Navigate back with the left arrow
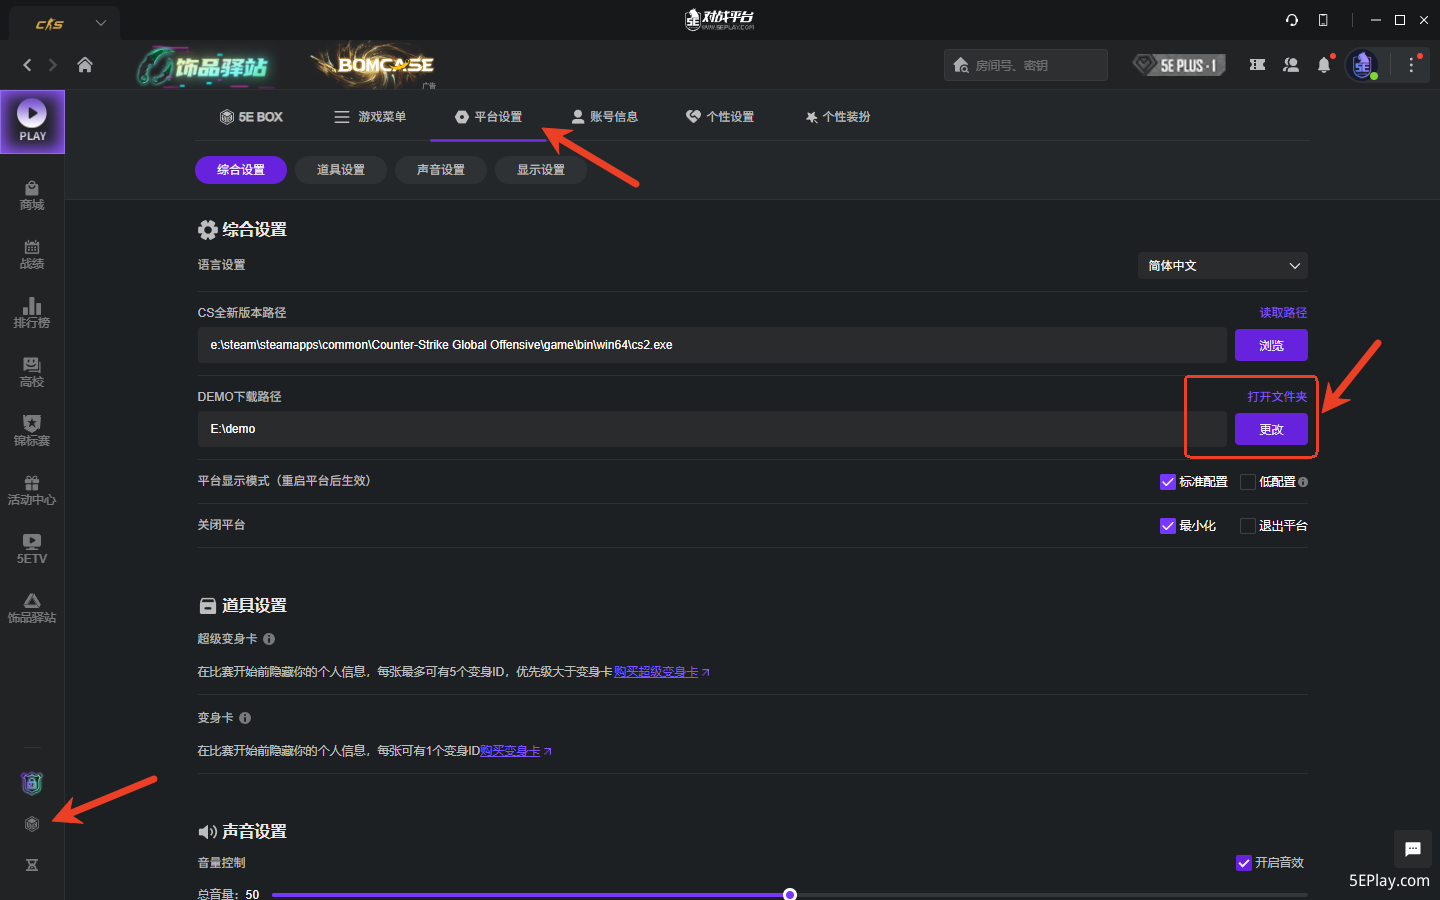 pyautogui.click(x=27, y=65)
